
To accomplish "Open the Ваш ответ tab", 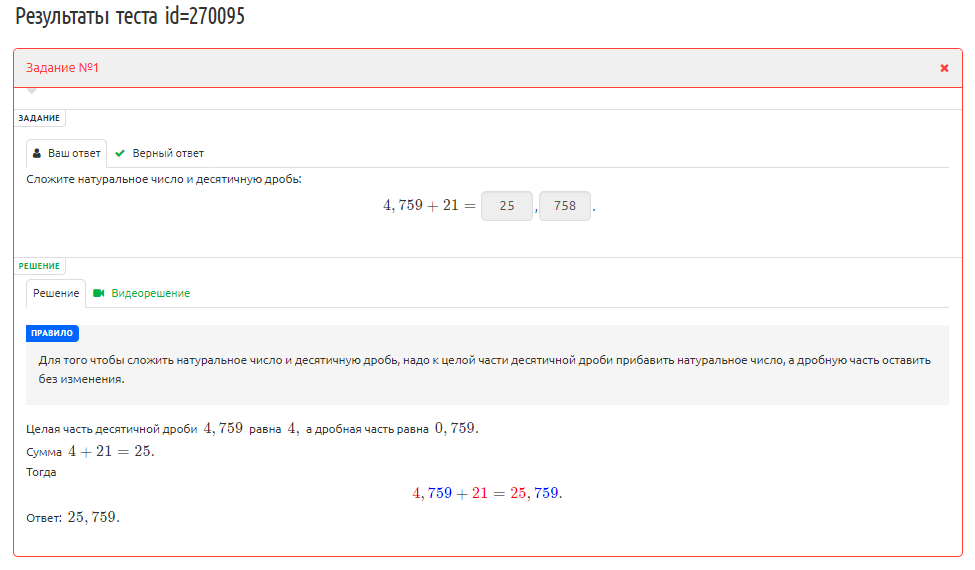I will coord(67,153).
